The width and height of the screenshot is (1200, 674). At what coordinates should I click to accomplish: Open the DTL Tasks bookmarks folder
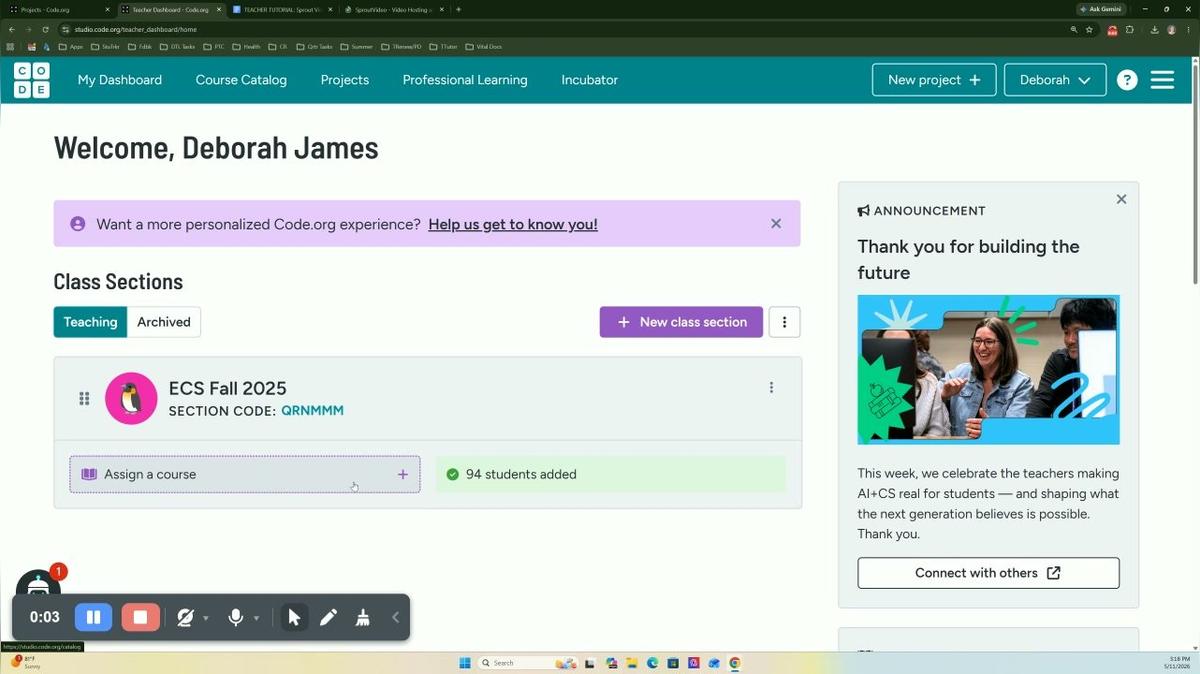click(x=178, y=46)
